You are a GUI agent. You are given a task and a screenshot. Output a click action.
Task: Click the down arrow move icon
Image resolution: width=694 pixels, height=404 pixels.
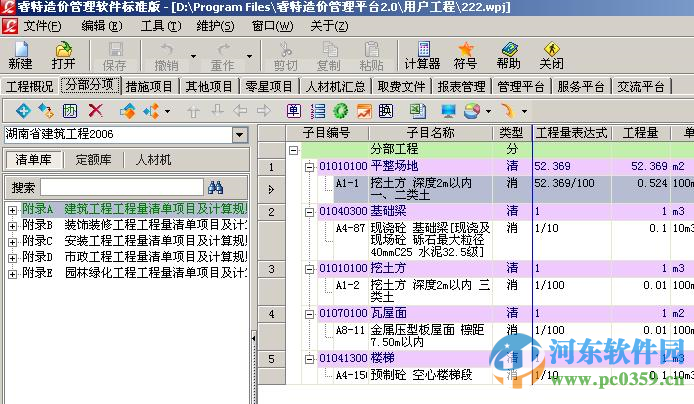tap(217, 111)
